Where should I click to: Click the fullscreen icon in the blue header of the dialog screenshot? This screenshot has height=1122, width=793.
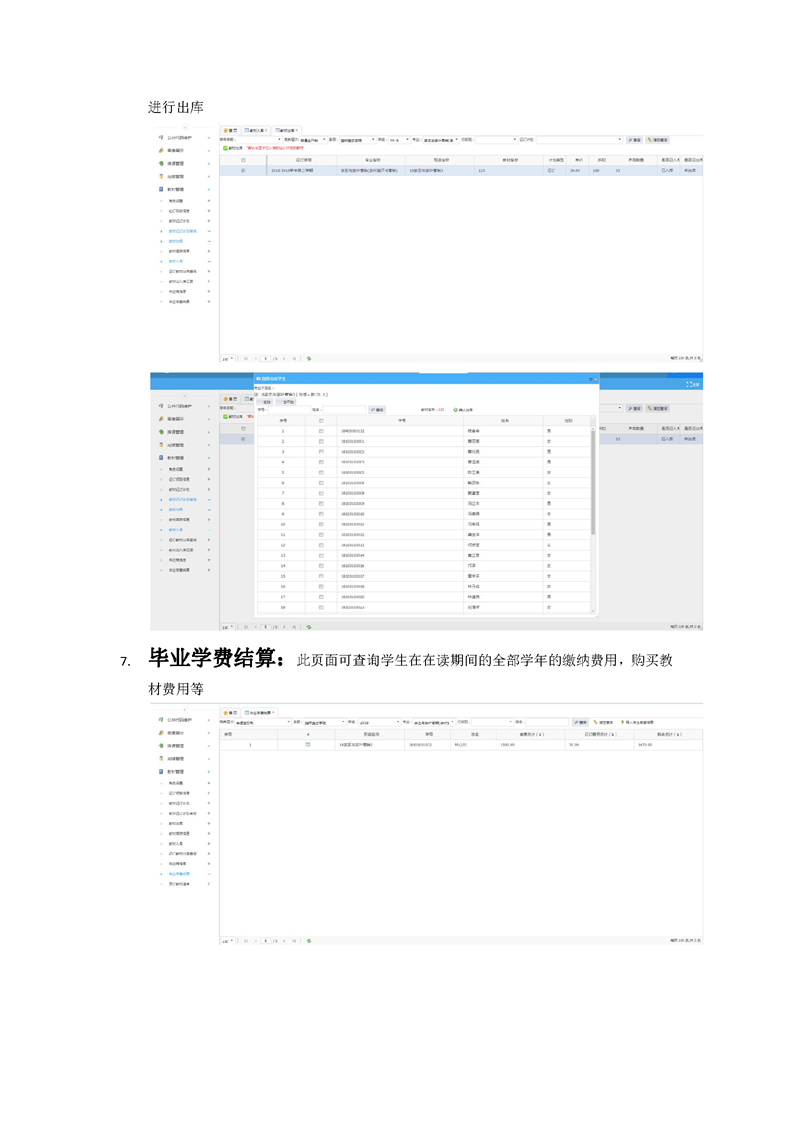click(x=689, y=384)
